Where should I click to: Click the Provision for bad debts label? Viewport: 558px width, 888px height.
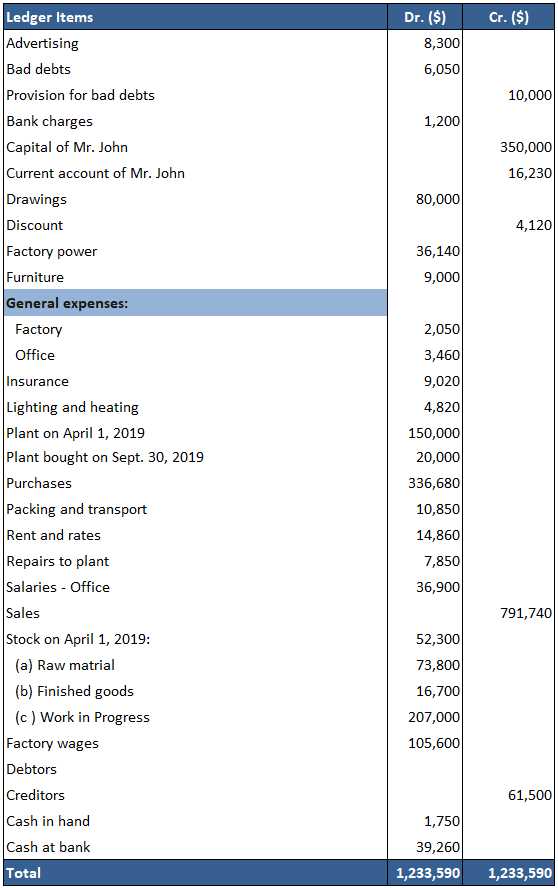[x=80, y=95]
